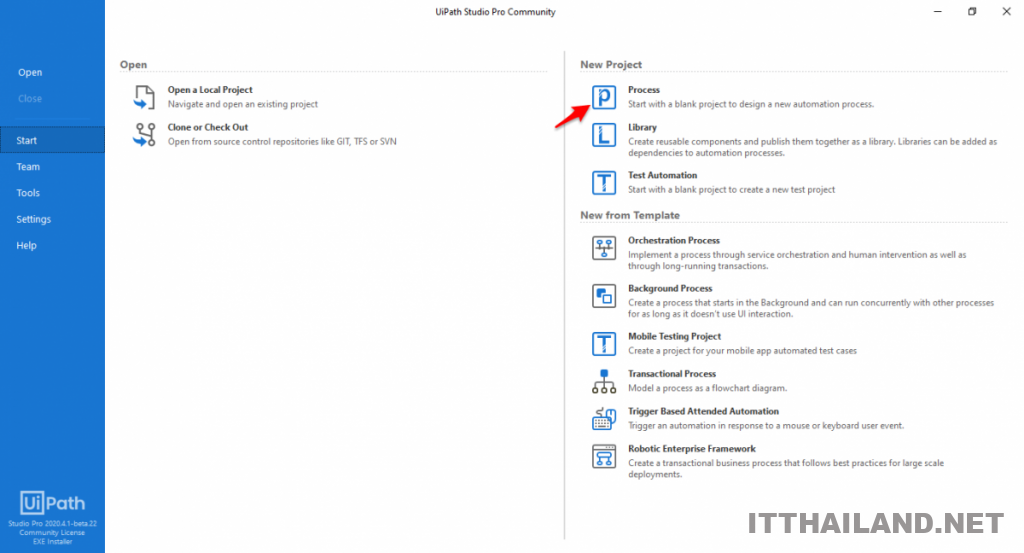Choose the Orchestration Process template title
This screenshot has width=1024, height=553.
[674, 240]
